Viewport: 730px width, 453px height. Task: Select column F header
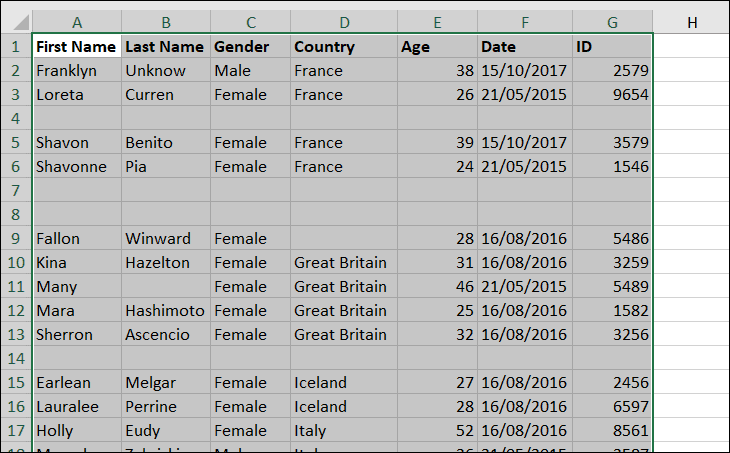click(525, 22)
